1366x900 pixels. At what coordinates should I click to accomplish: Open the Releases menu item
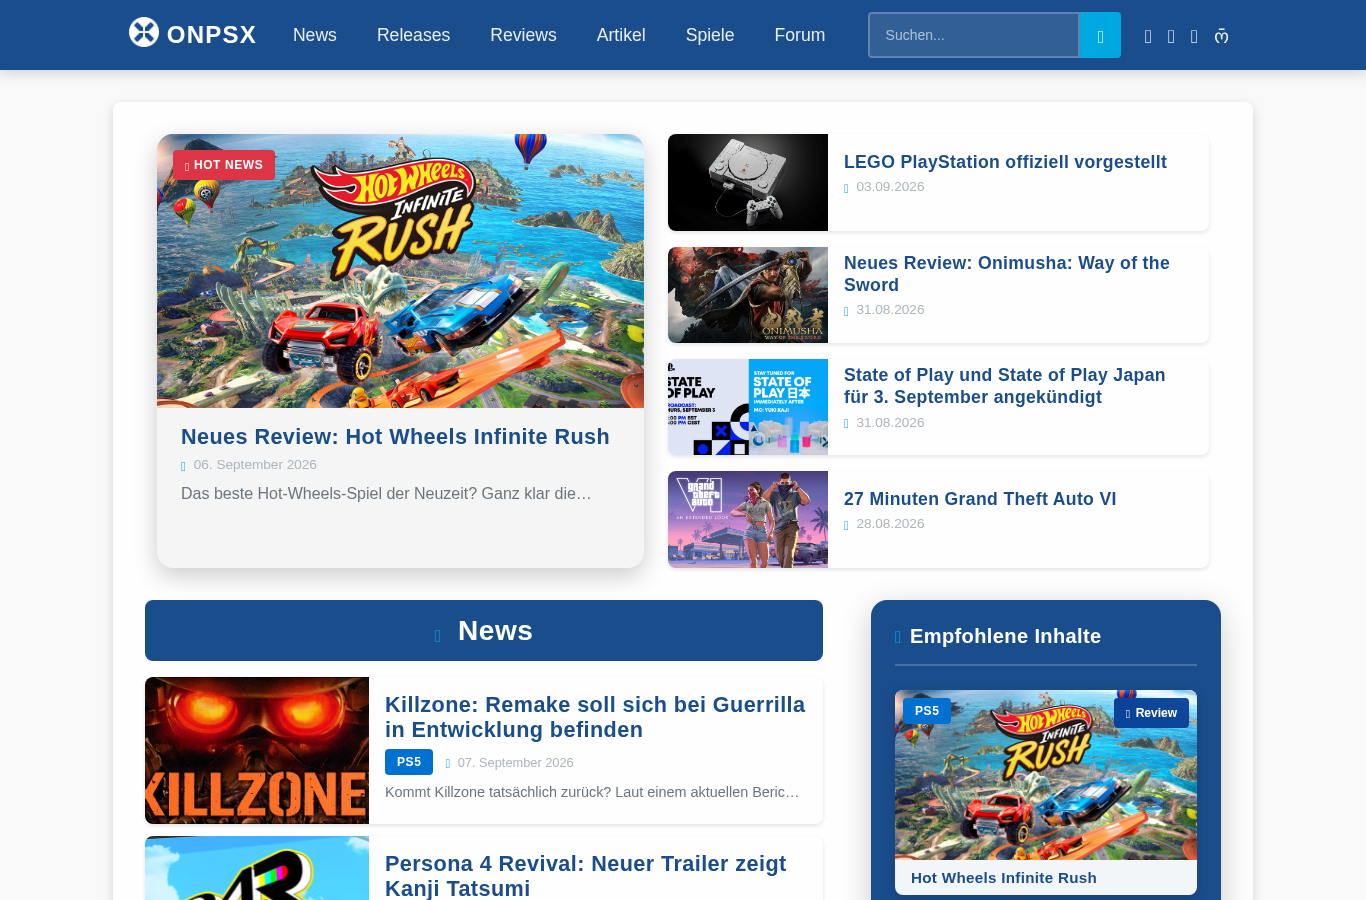(x=413, y=35)
